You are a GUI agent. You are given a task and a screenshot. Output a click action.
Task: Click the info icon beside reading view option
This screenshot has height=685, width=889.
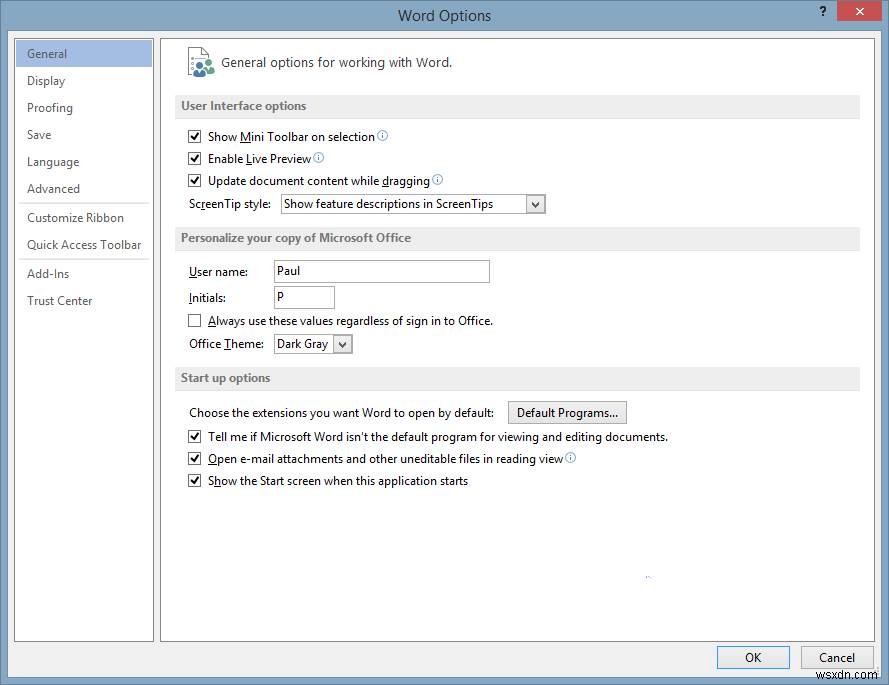tap(570, 458)
